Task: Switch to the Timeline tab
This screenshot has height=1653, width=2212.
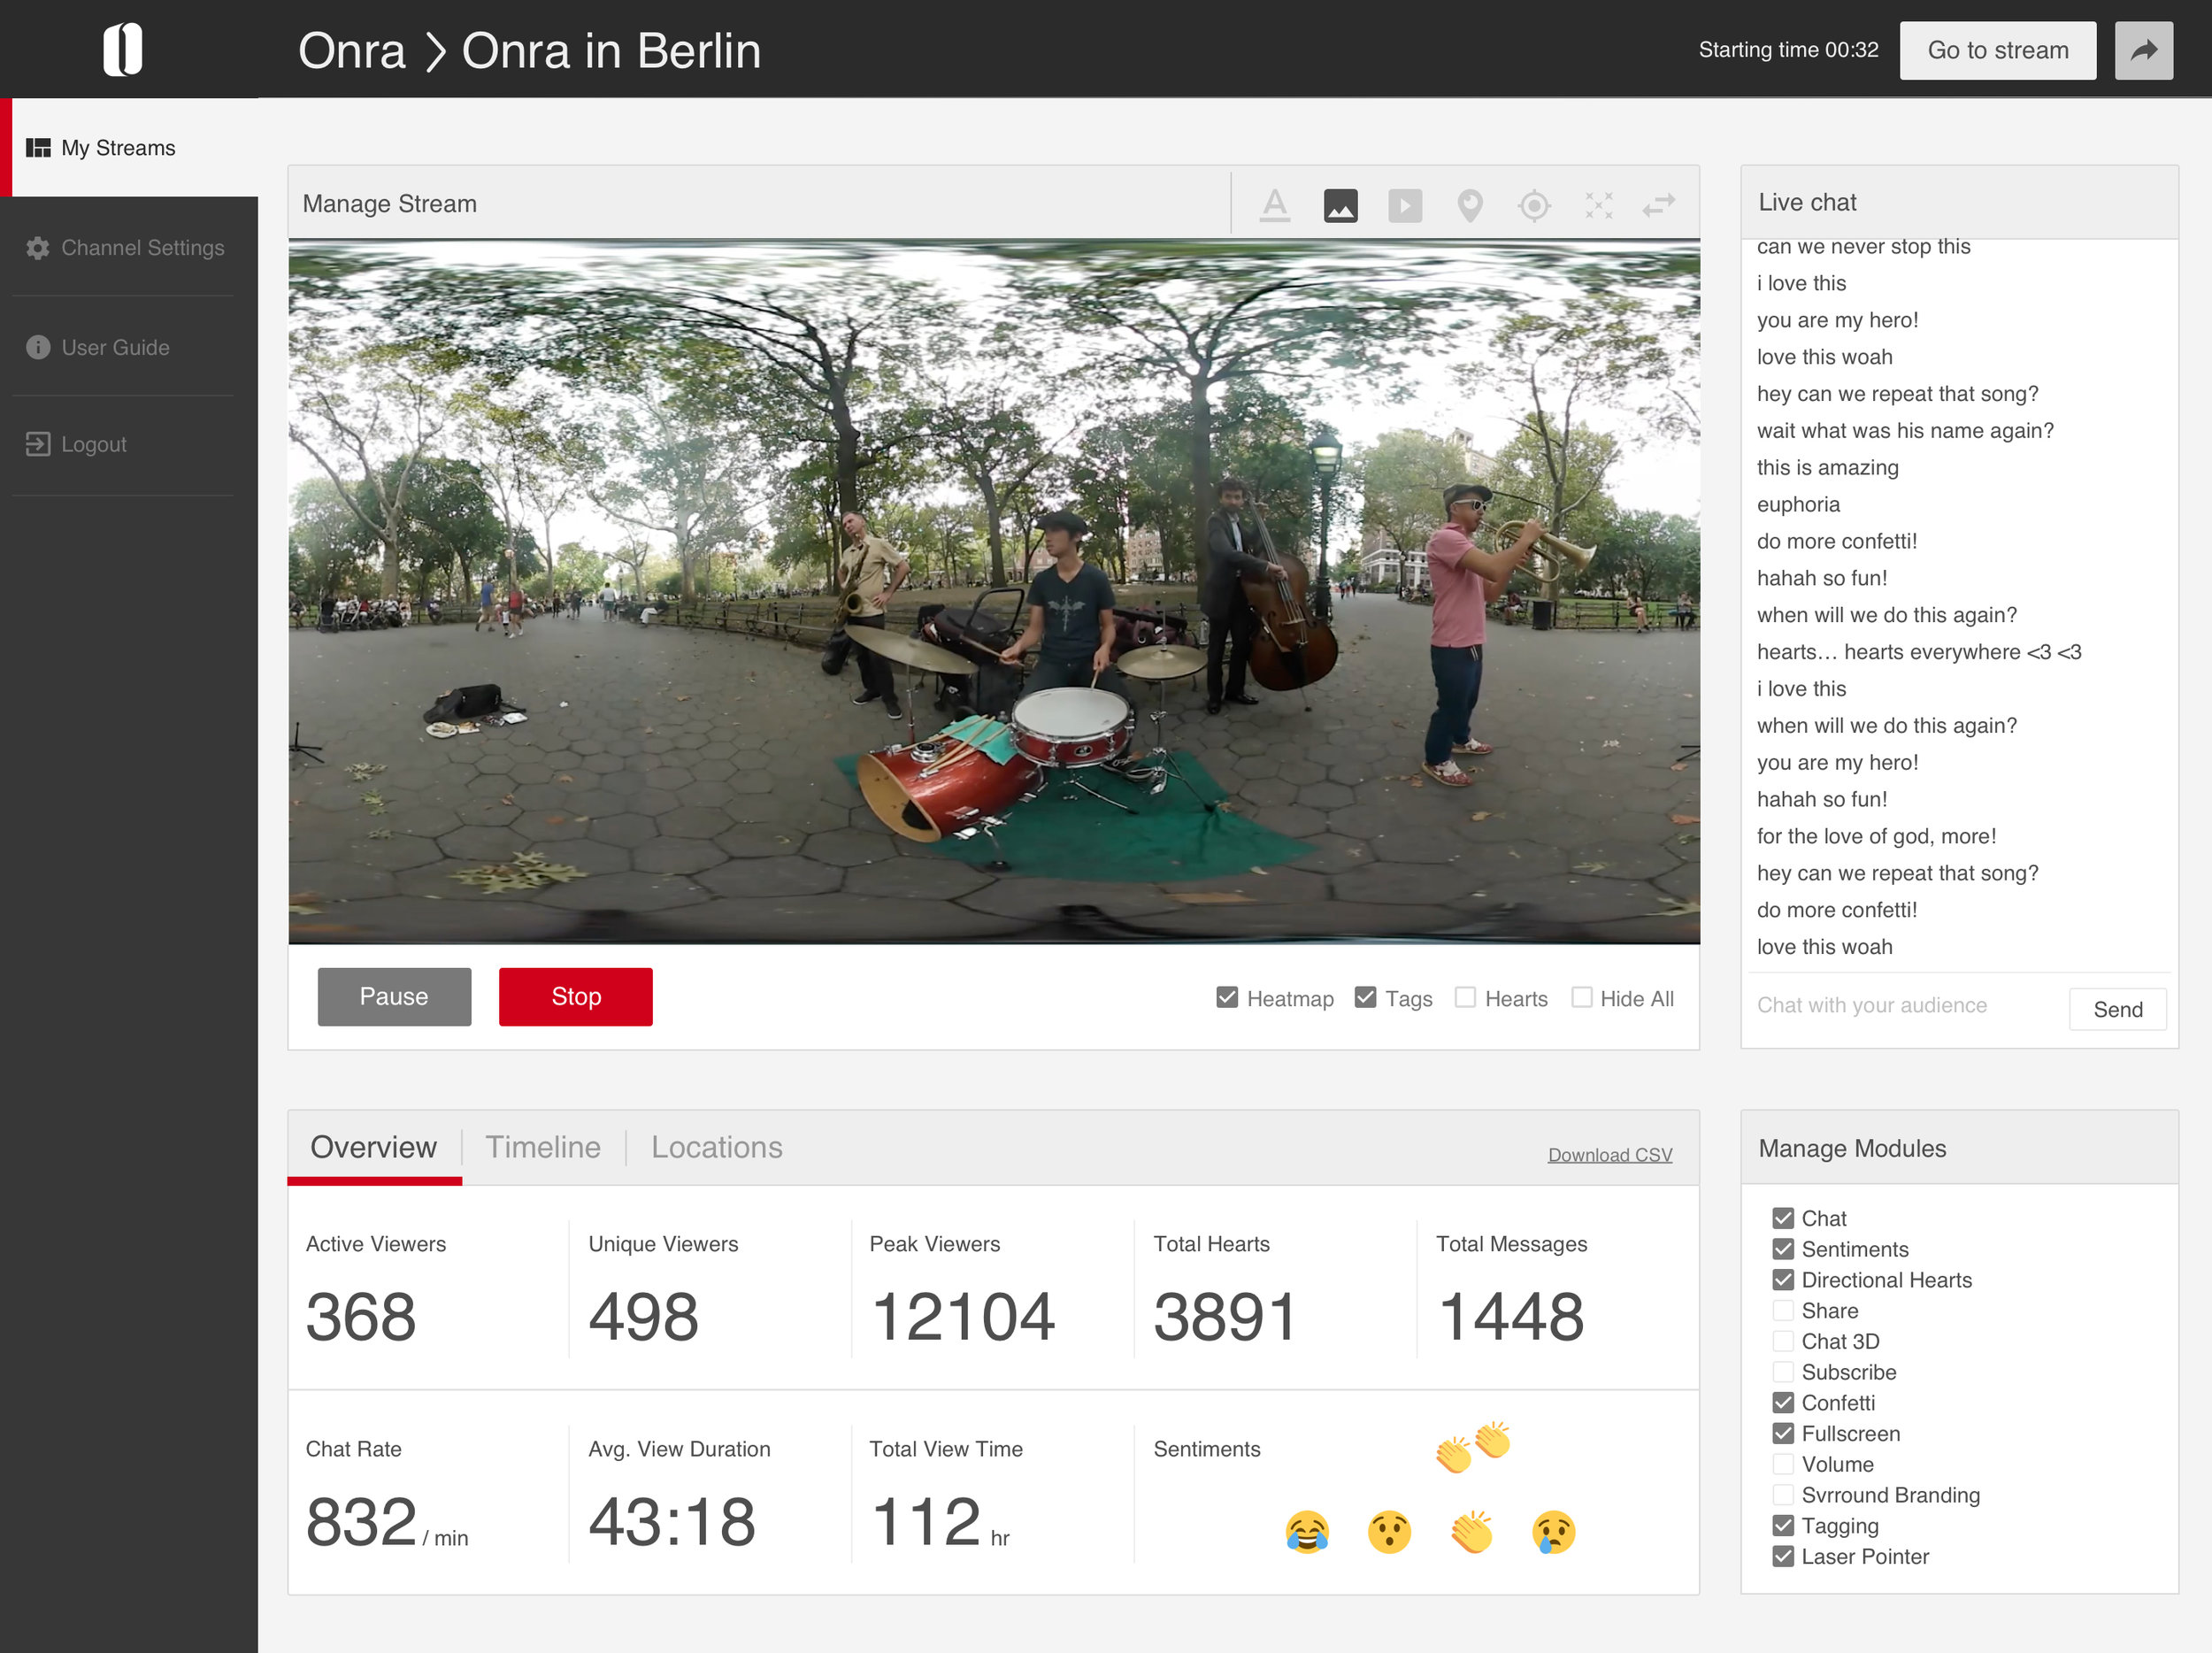Action: [543, 1148]
